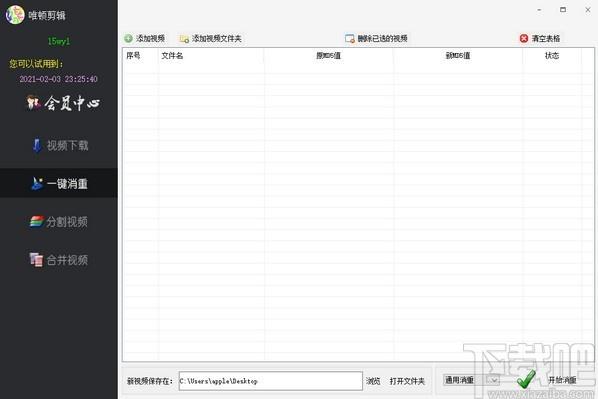The width and height of the screenshot is (598, 399).
Task: Click the 序号 column header
Action: pos(133,56)
